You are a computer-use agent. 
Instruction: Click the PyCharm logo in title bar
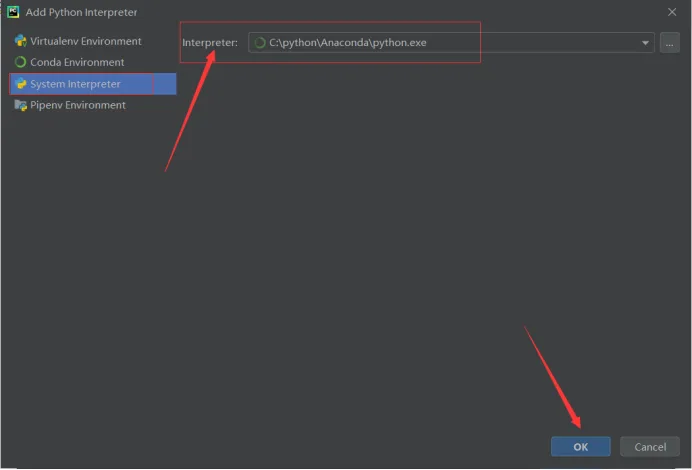click(13, 12)
